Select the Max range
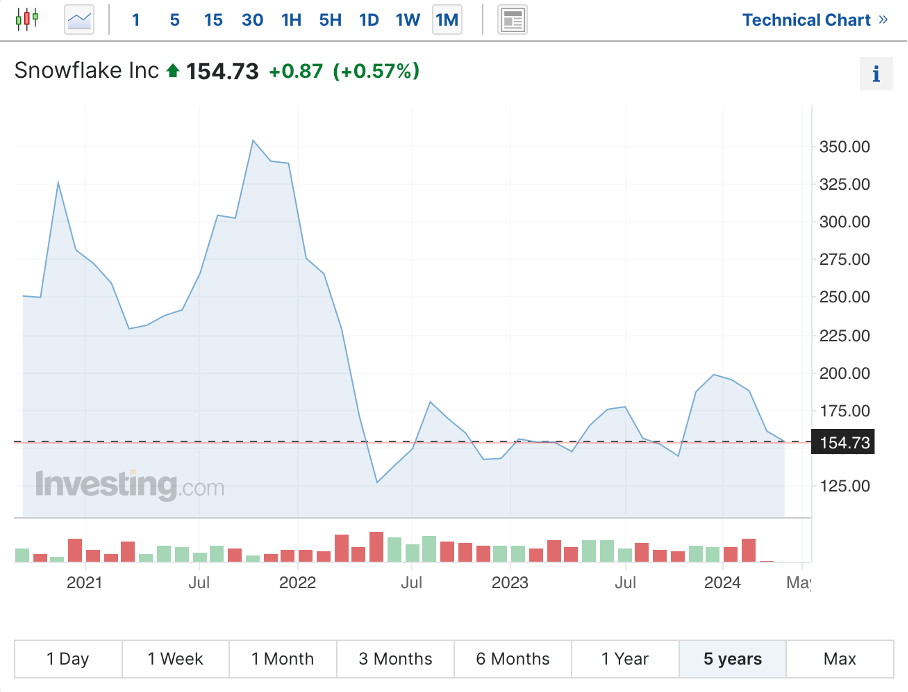This screenshot has width=908, height=692. (839, 658)
